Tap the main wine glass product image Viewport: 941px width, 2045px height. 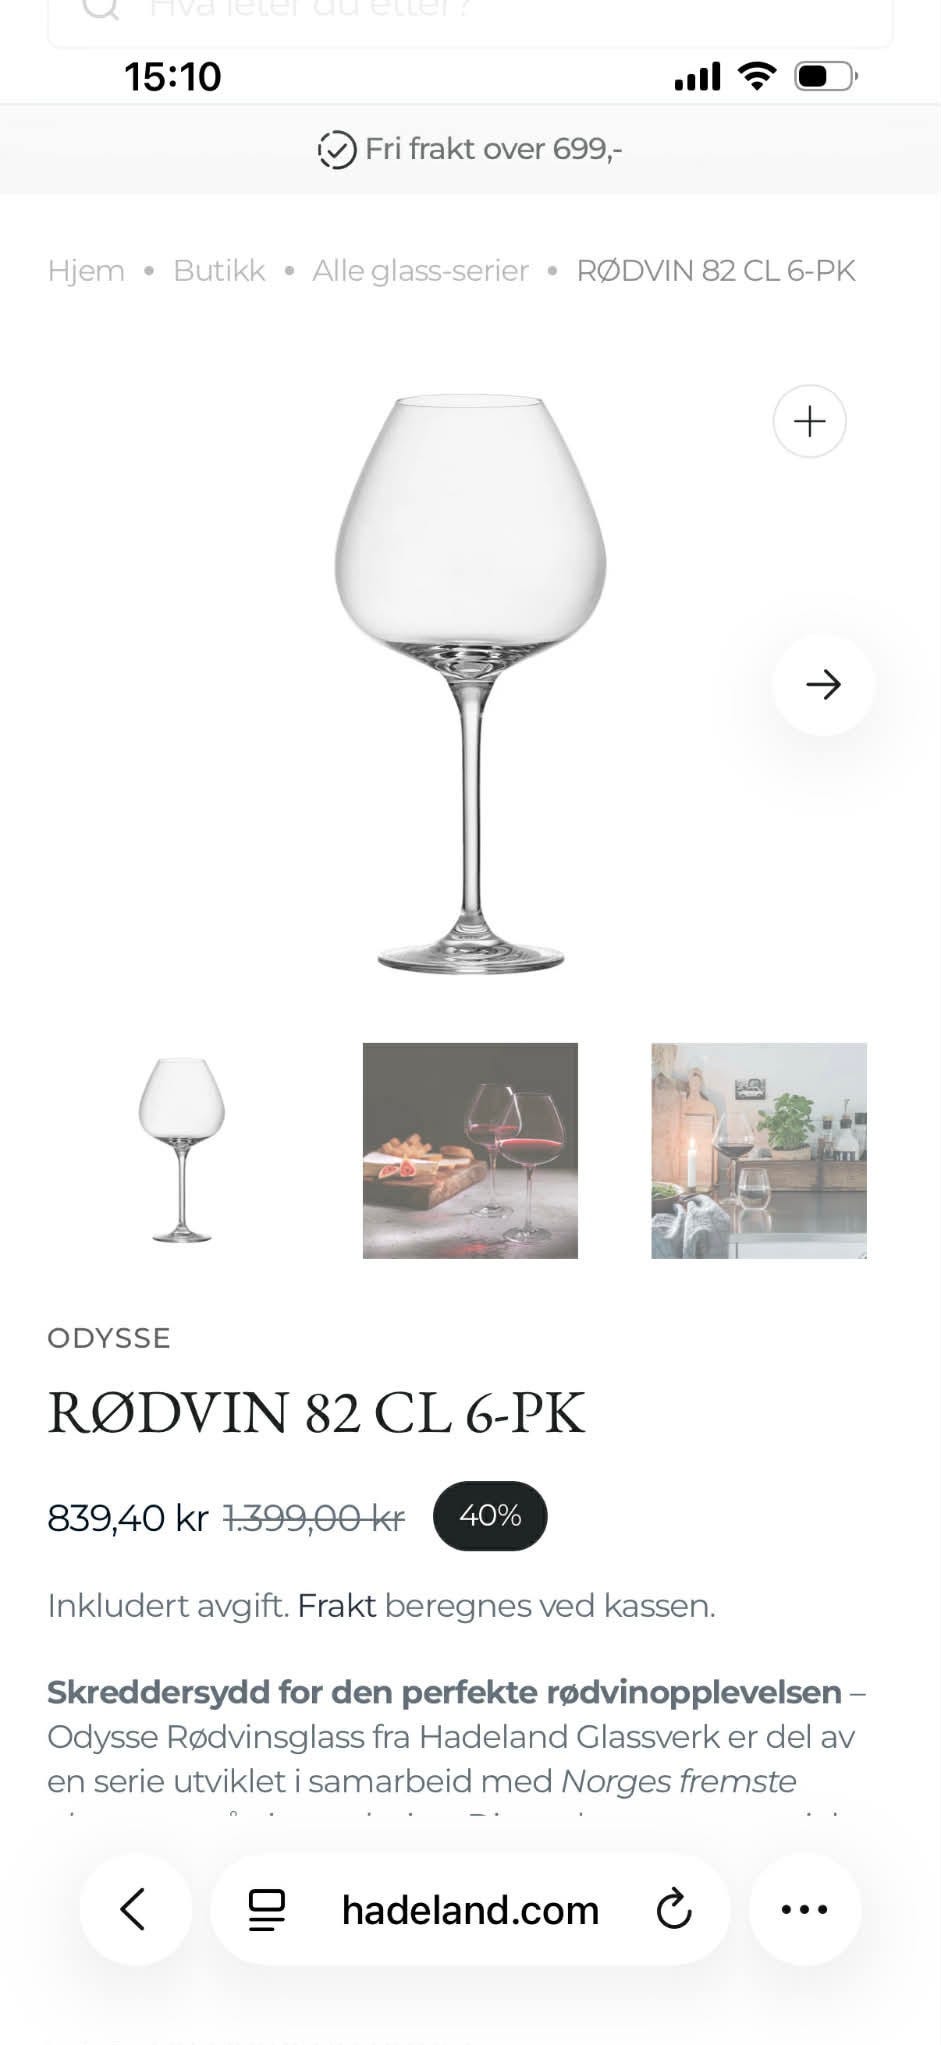(x=470, y=682)
